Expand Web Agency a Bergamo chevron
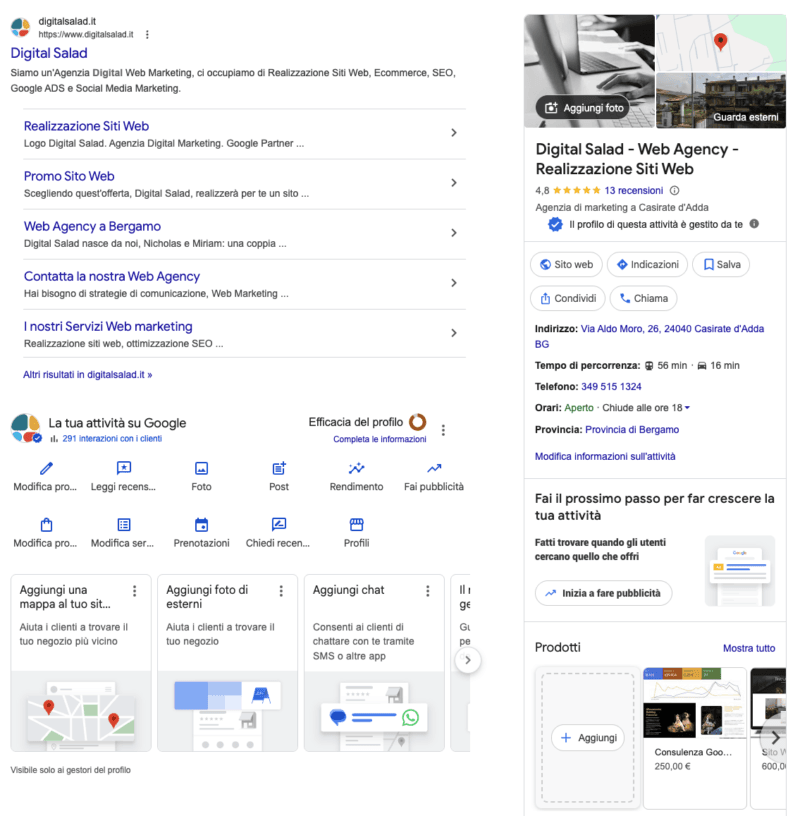The height and width of the screenshot is (816, 800). (x=454, y=233)
